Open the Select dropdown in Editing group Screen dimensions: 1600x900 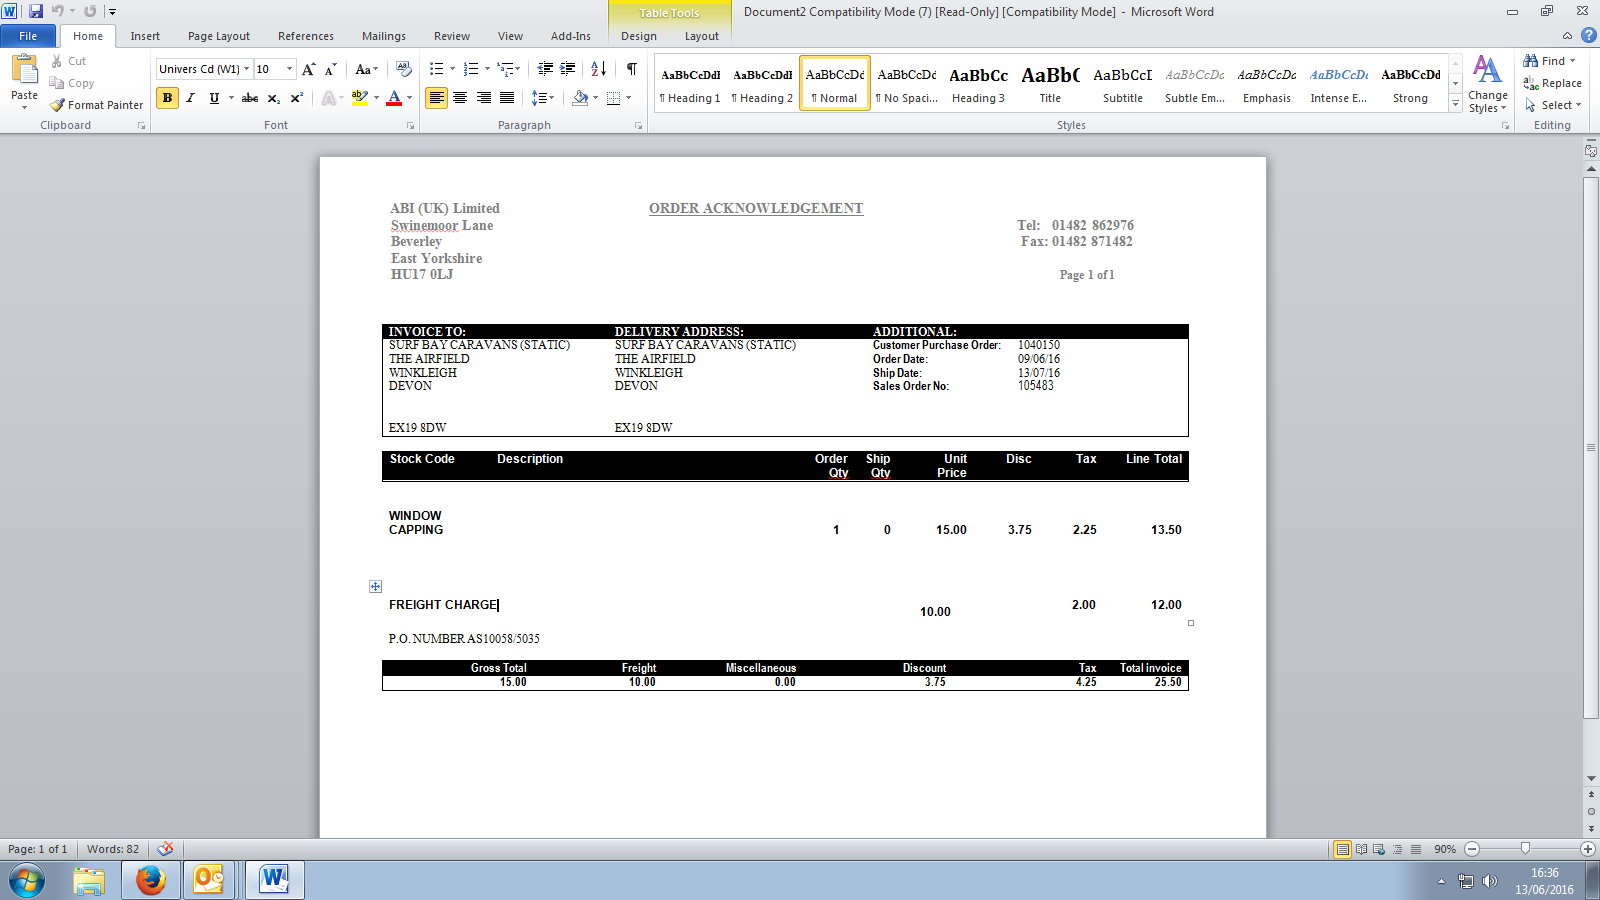pos(1554,105)
